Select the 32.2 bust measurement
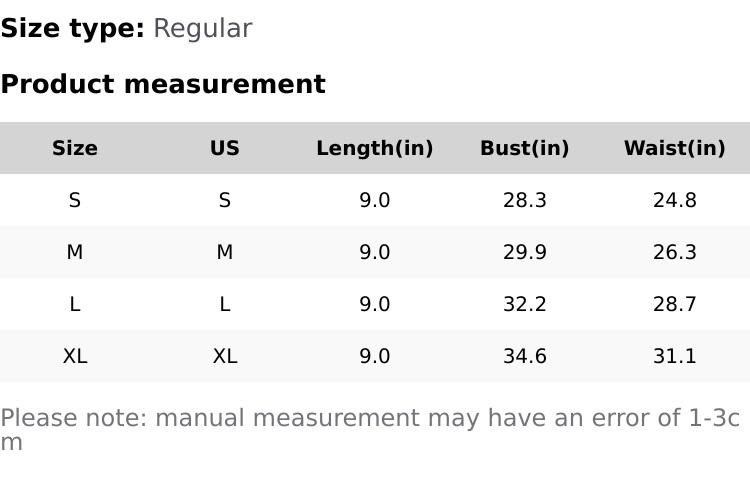This screenshot has height=478, width=750. [x=524, y=304]
